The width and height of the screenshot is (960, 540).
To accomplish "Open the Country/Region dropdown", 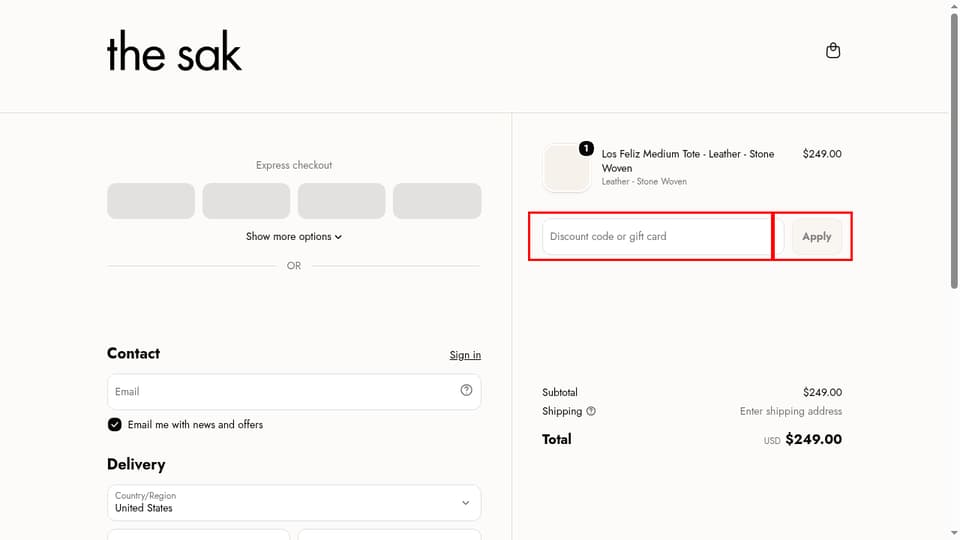I will pyautogui.click(x=294, y=503).
